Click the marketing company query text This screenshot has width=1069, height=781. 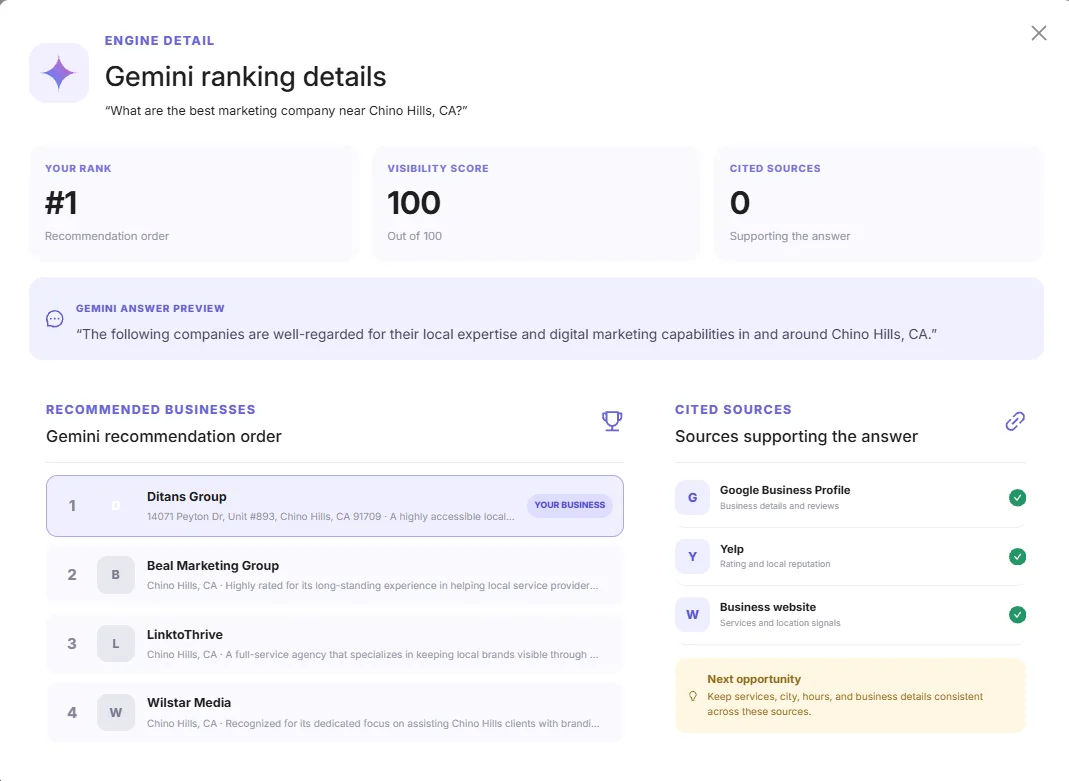(286, 110)
